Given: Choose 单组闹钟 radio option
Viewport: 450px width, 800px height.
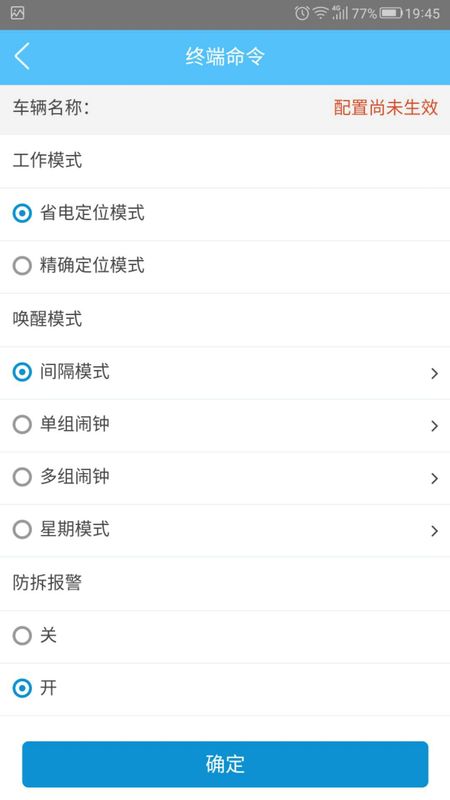Looking at the screenshot, I should tap(22, 424).
